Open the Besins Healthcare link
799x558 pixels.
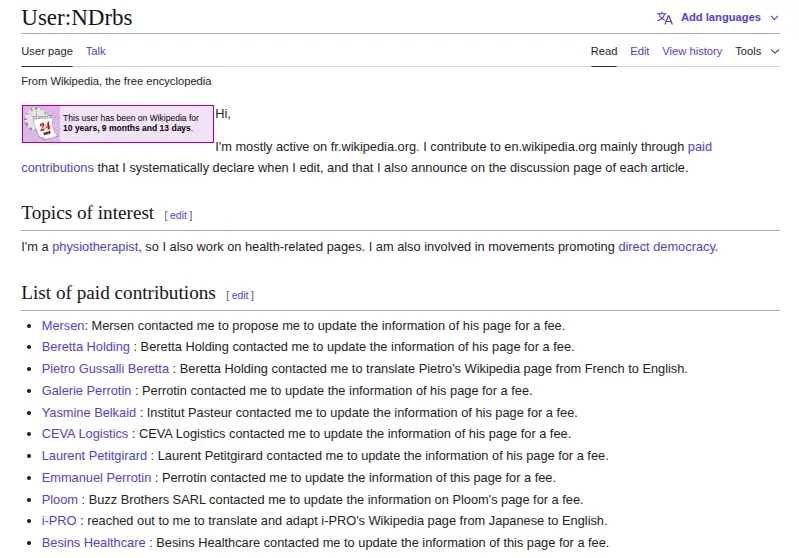(x=93, y=543)
